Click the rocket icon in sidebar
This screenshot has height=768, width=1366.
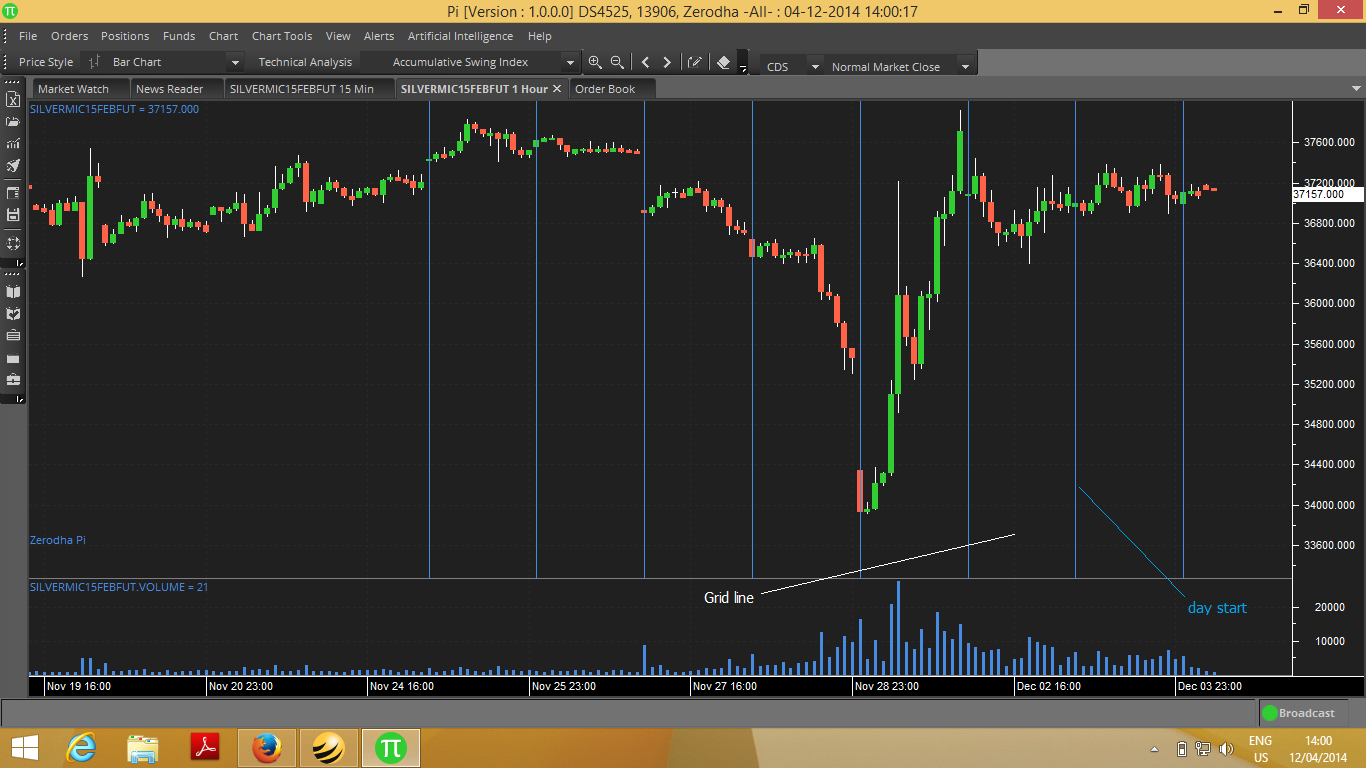(x=13, y=166)
